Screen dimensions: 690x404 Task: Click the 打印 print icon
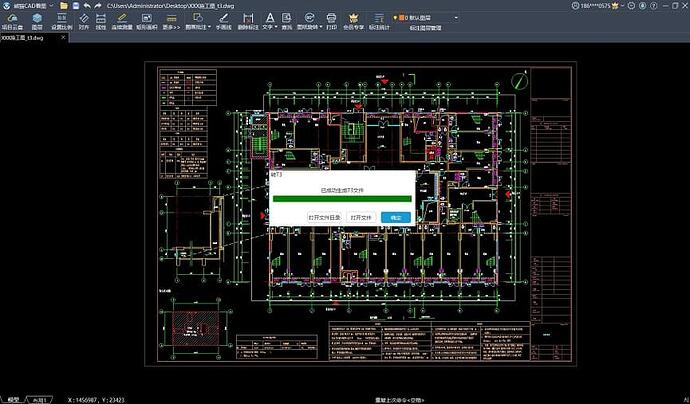332,21
